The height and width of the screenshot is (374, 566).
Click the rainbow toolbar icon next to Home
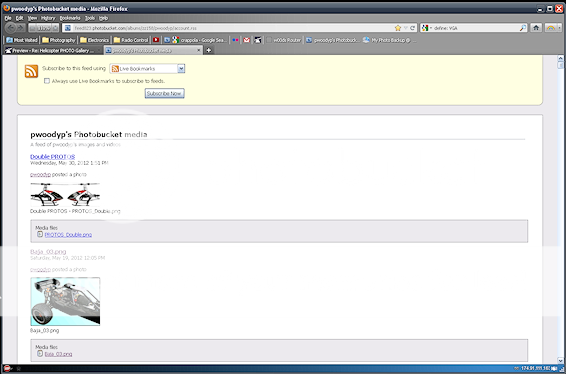point(551,28)
